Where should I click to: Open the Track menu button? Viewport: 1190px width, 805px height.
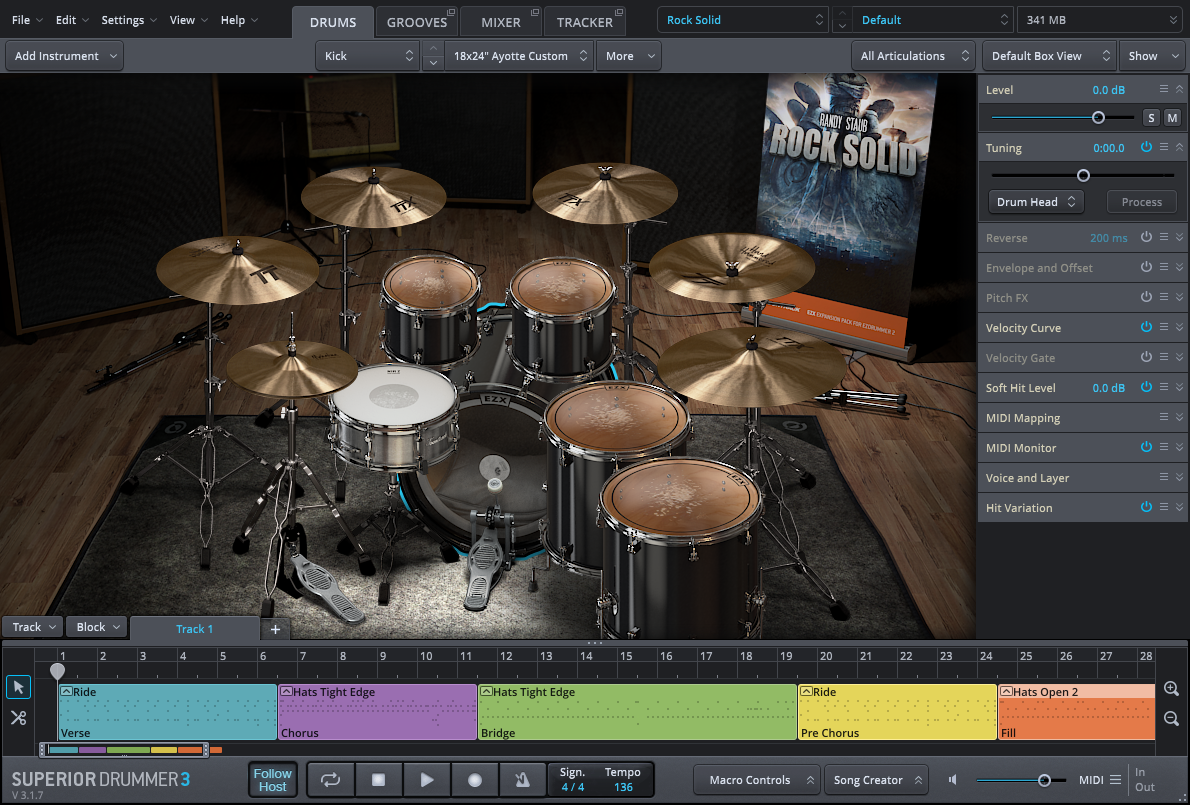tap(33, 627)
